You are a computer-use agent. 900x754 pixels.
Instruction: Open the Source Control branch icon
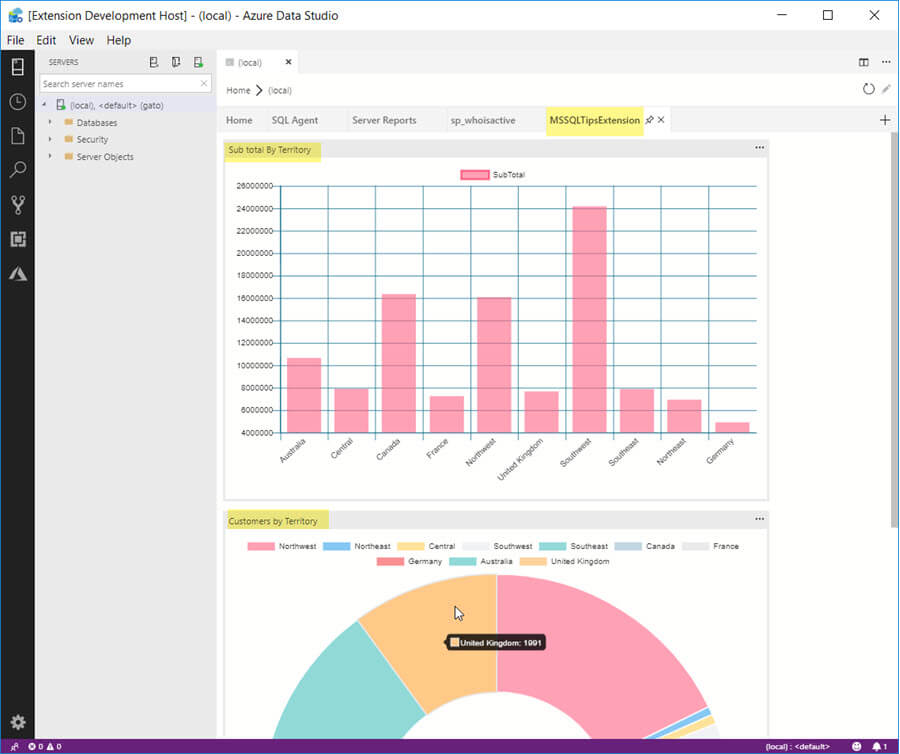(18, 205)
